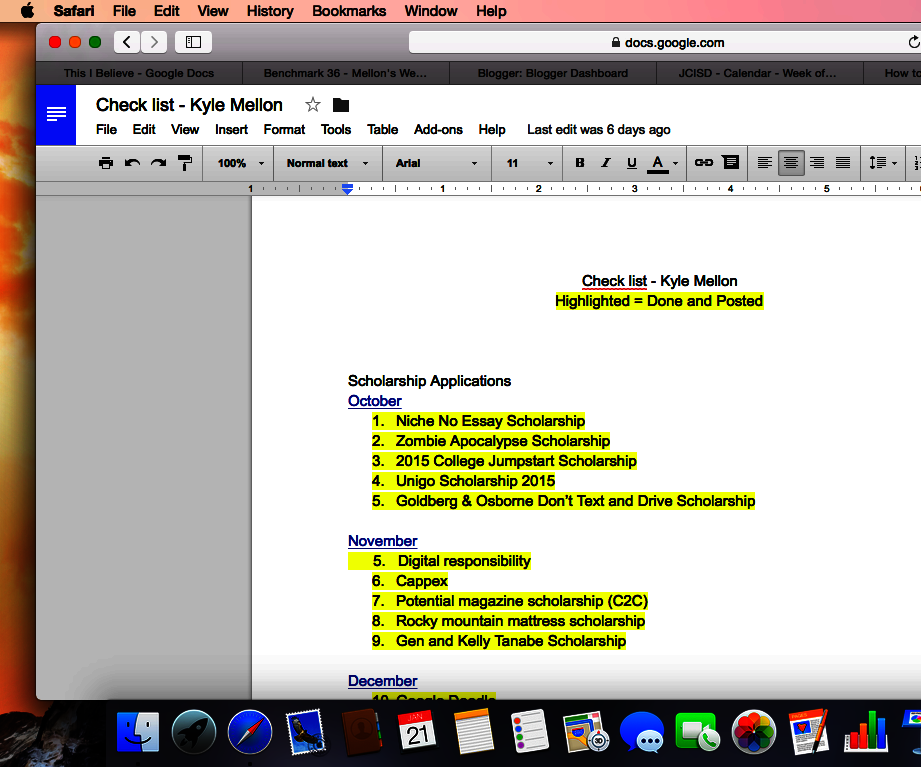Toggle the Safari sidebar button

193,42
